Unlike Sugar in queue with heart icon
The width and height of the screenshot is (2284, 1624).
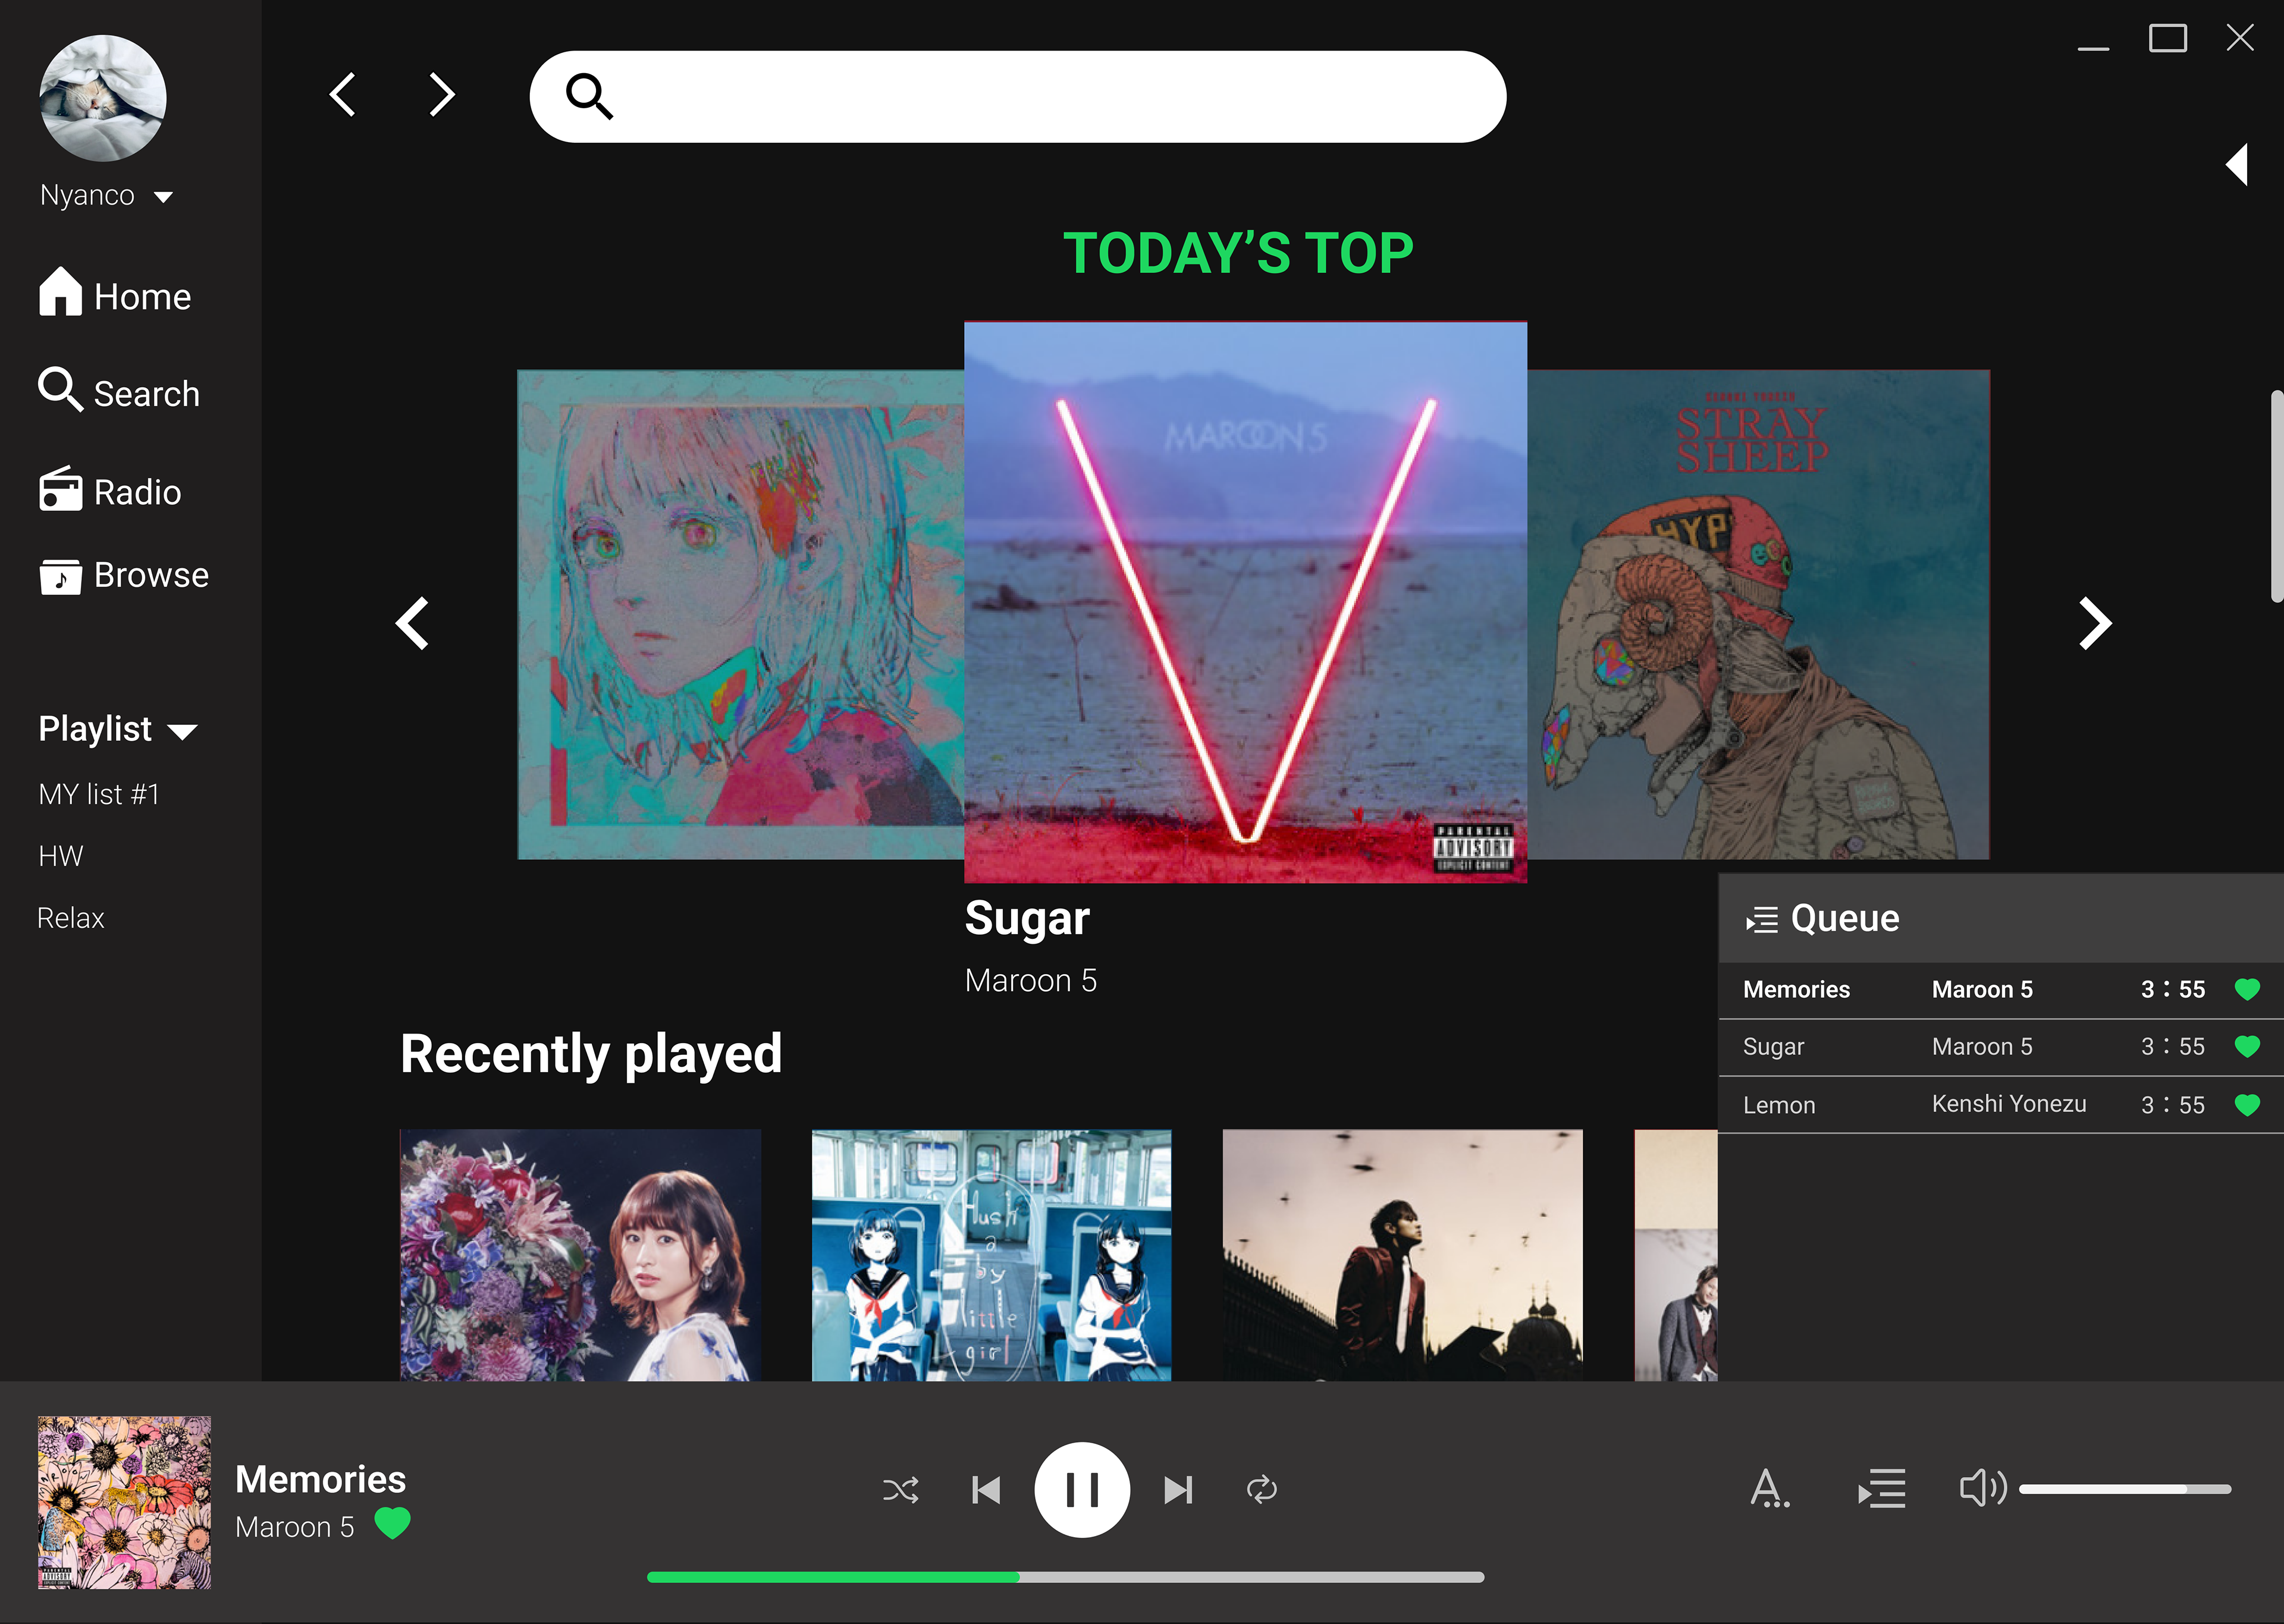coord(2247,1047)
